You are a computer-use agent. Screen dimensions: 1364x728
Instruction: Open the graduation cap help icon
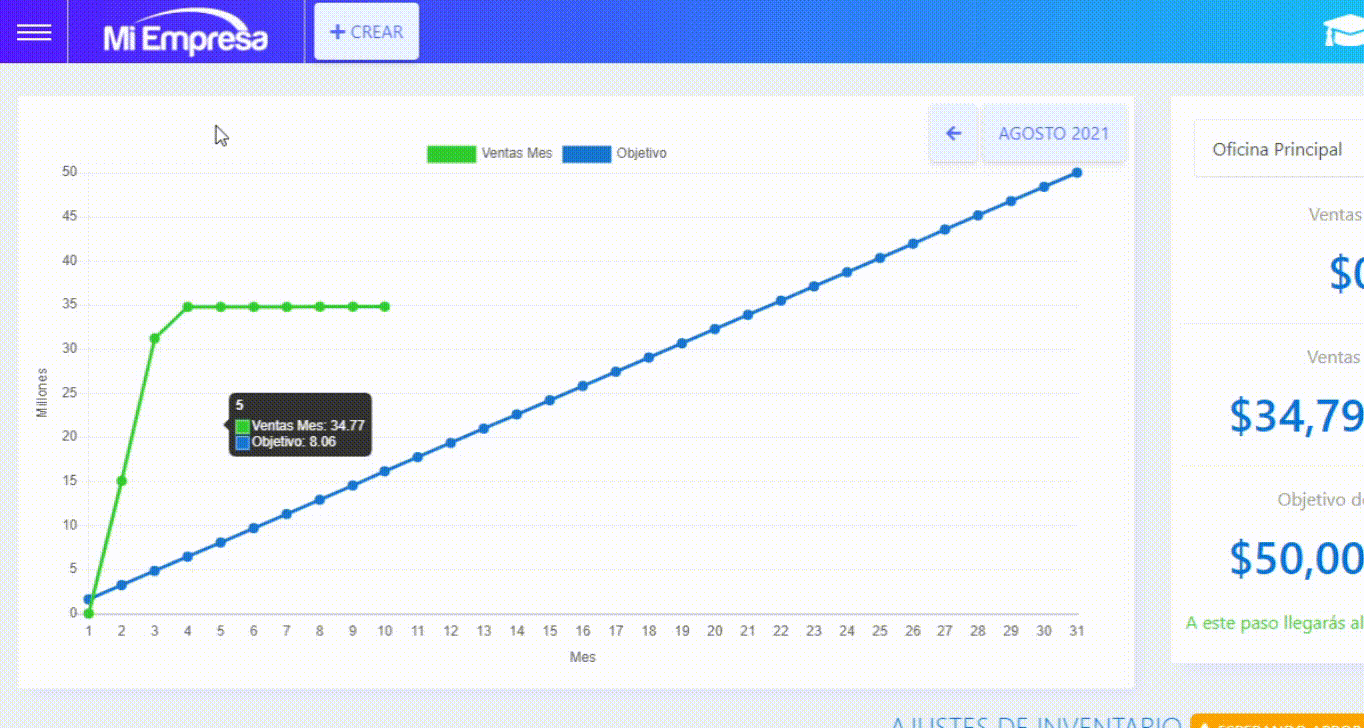[1343, 33]
